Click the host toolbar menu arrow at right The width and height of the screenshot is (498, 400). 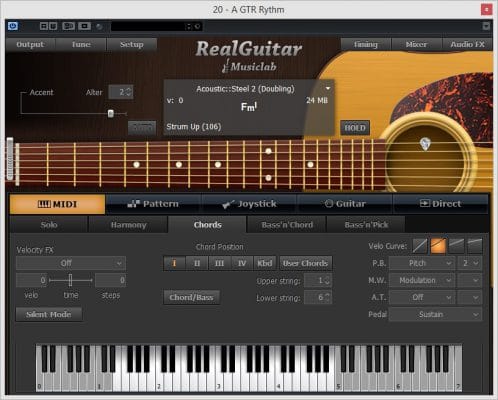(486, 26)
